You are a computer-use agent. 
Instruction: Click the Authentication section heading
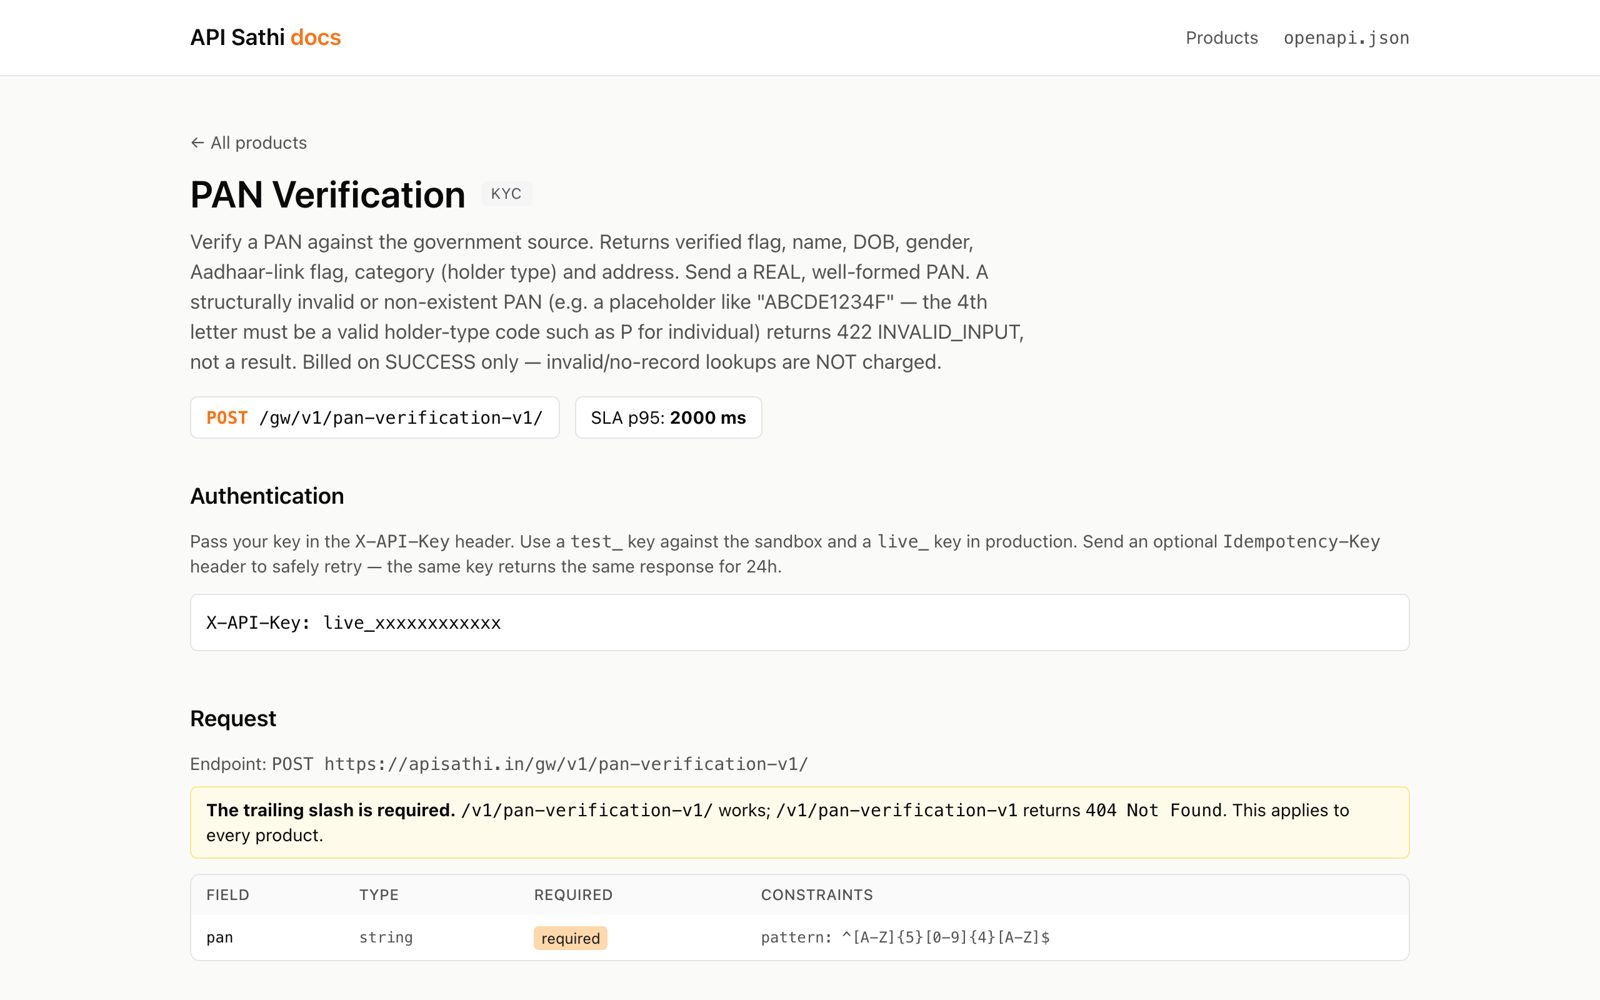coord(267,496)
